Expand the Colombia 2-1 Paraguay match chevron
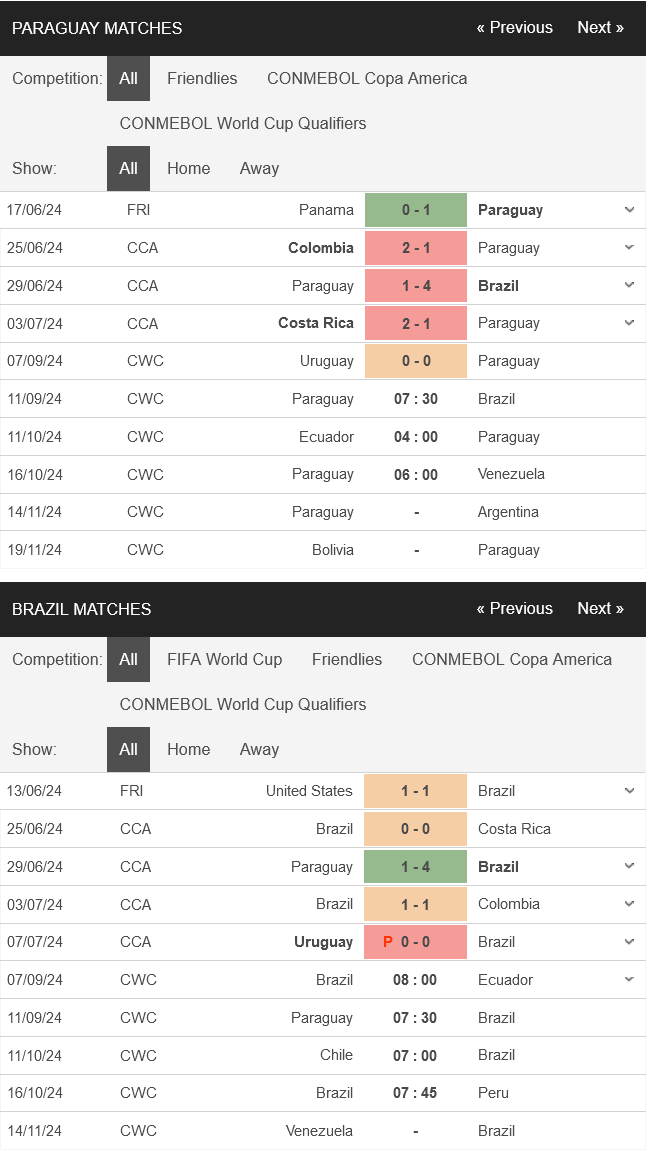 tap(629, 247)
